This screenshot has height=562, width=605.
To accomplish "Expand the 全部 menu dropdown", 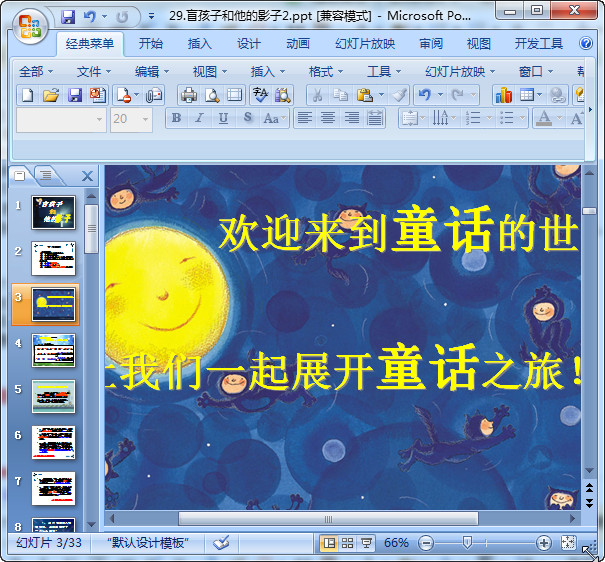I will [x=36, y=71].
